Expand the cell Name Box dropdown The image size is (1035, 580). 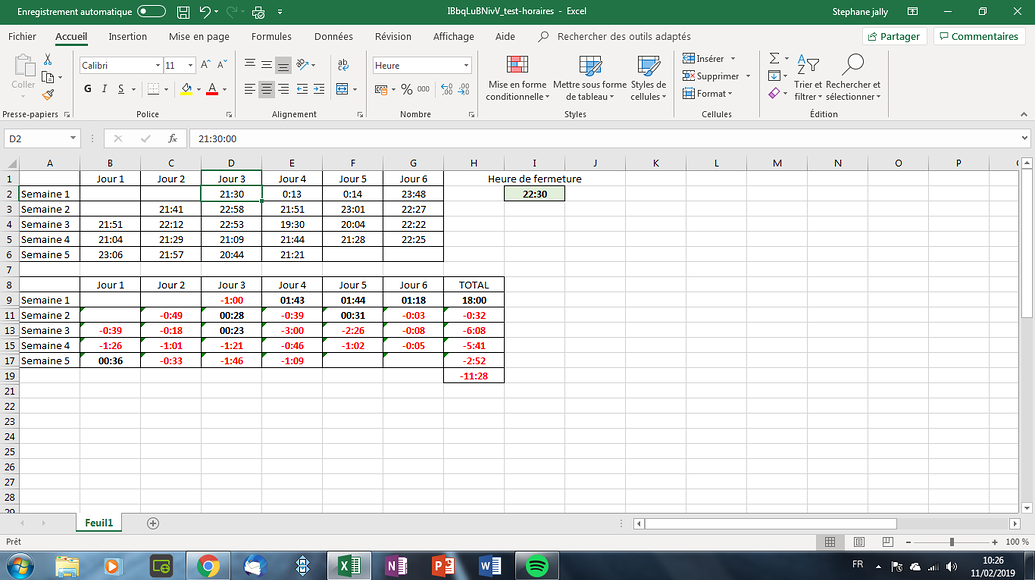point(71,140)
